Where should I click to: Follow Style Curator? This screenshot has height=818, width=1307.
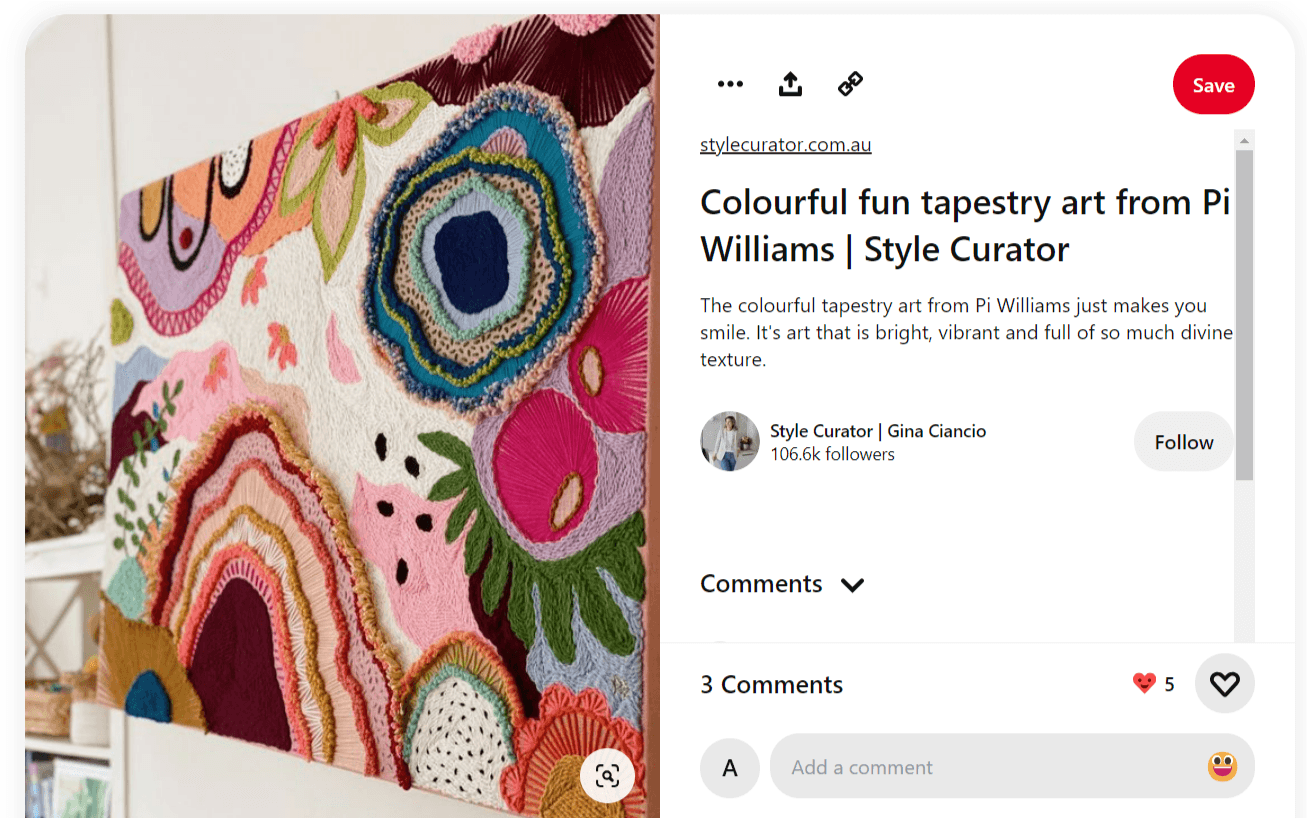1183,441
